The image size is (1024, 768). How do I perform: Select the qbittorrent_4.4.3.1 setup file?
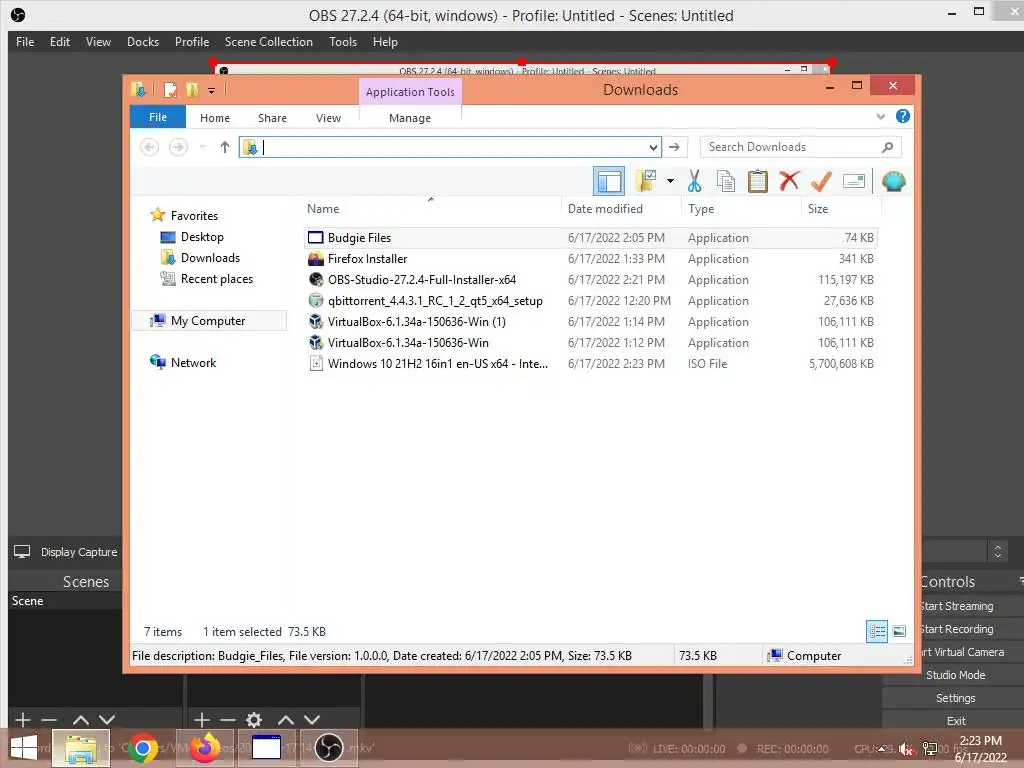[x=590, y=300]
